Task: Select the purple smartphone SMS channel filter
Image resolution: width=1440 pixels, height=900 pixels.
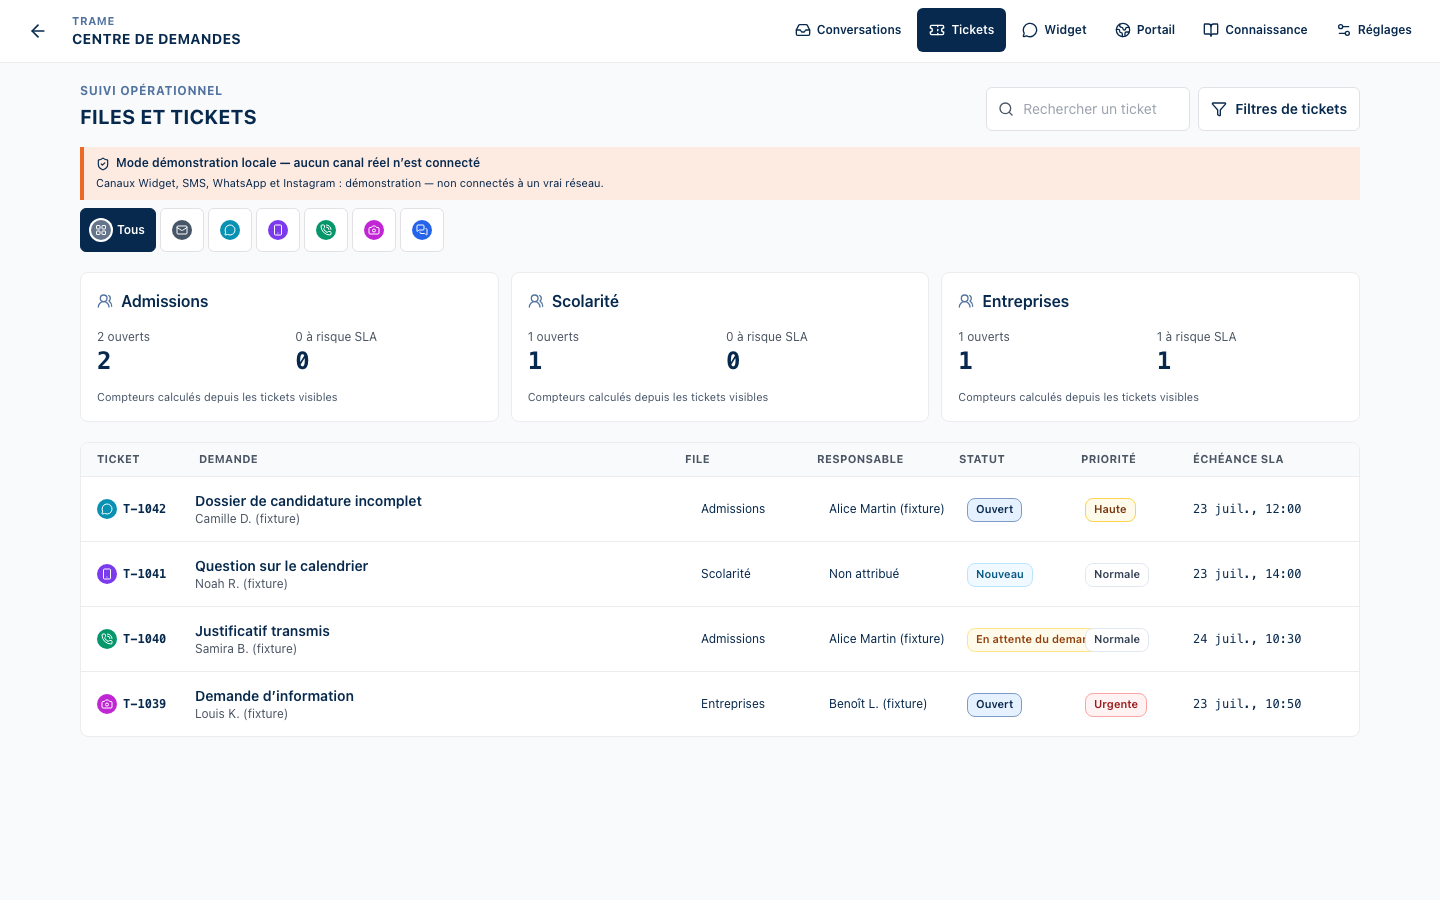Action: (278, 230)
